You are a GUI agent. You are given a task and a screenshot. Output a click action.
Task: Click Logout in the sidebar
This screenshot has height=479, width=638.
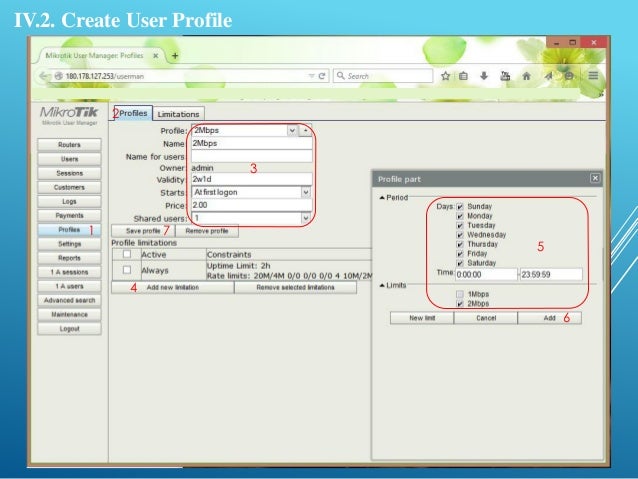coord(69,329)
